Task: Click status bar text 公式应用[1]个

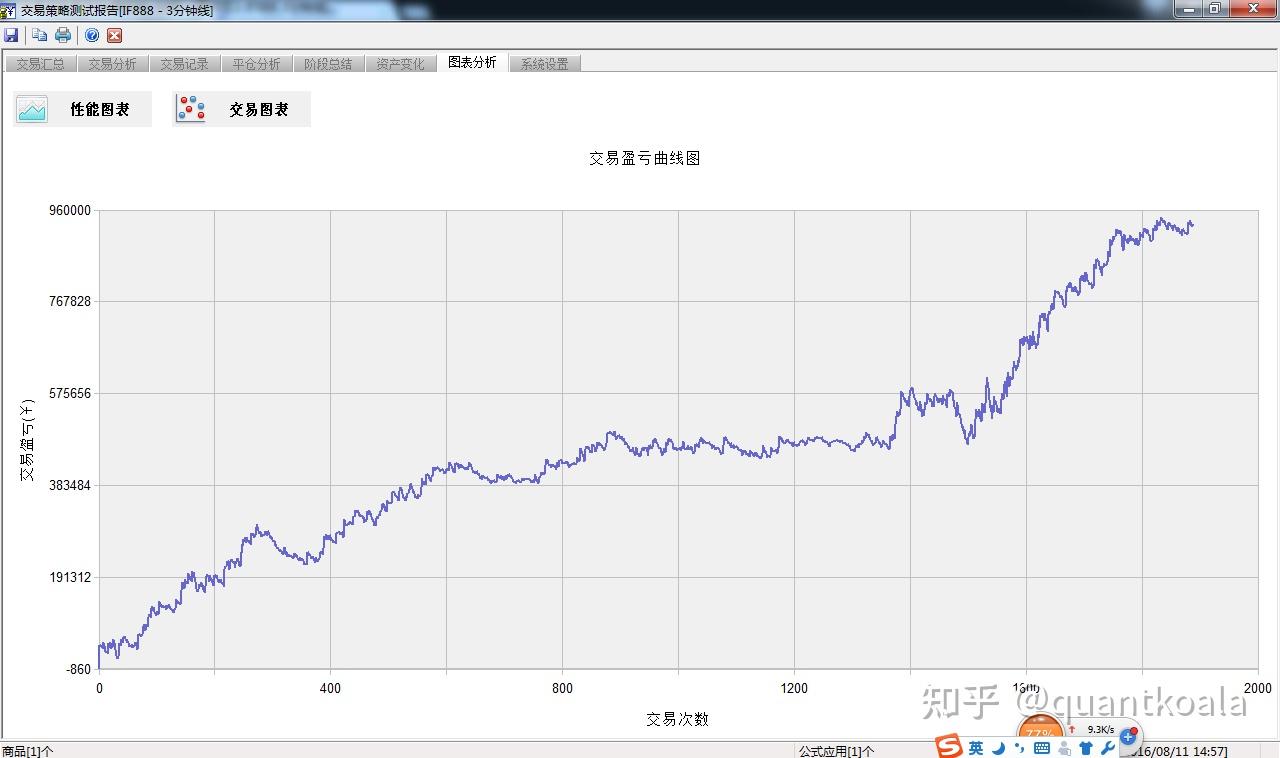Action: coord(836,751)
